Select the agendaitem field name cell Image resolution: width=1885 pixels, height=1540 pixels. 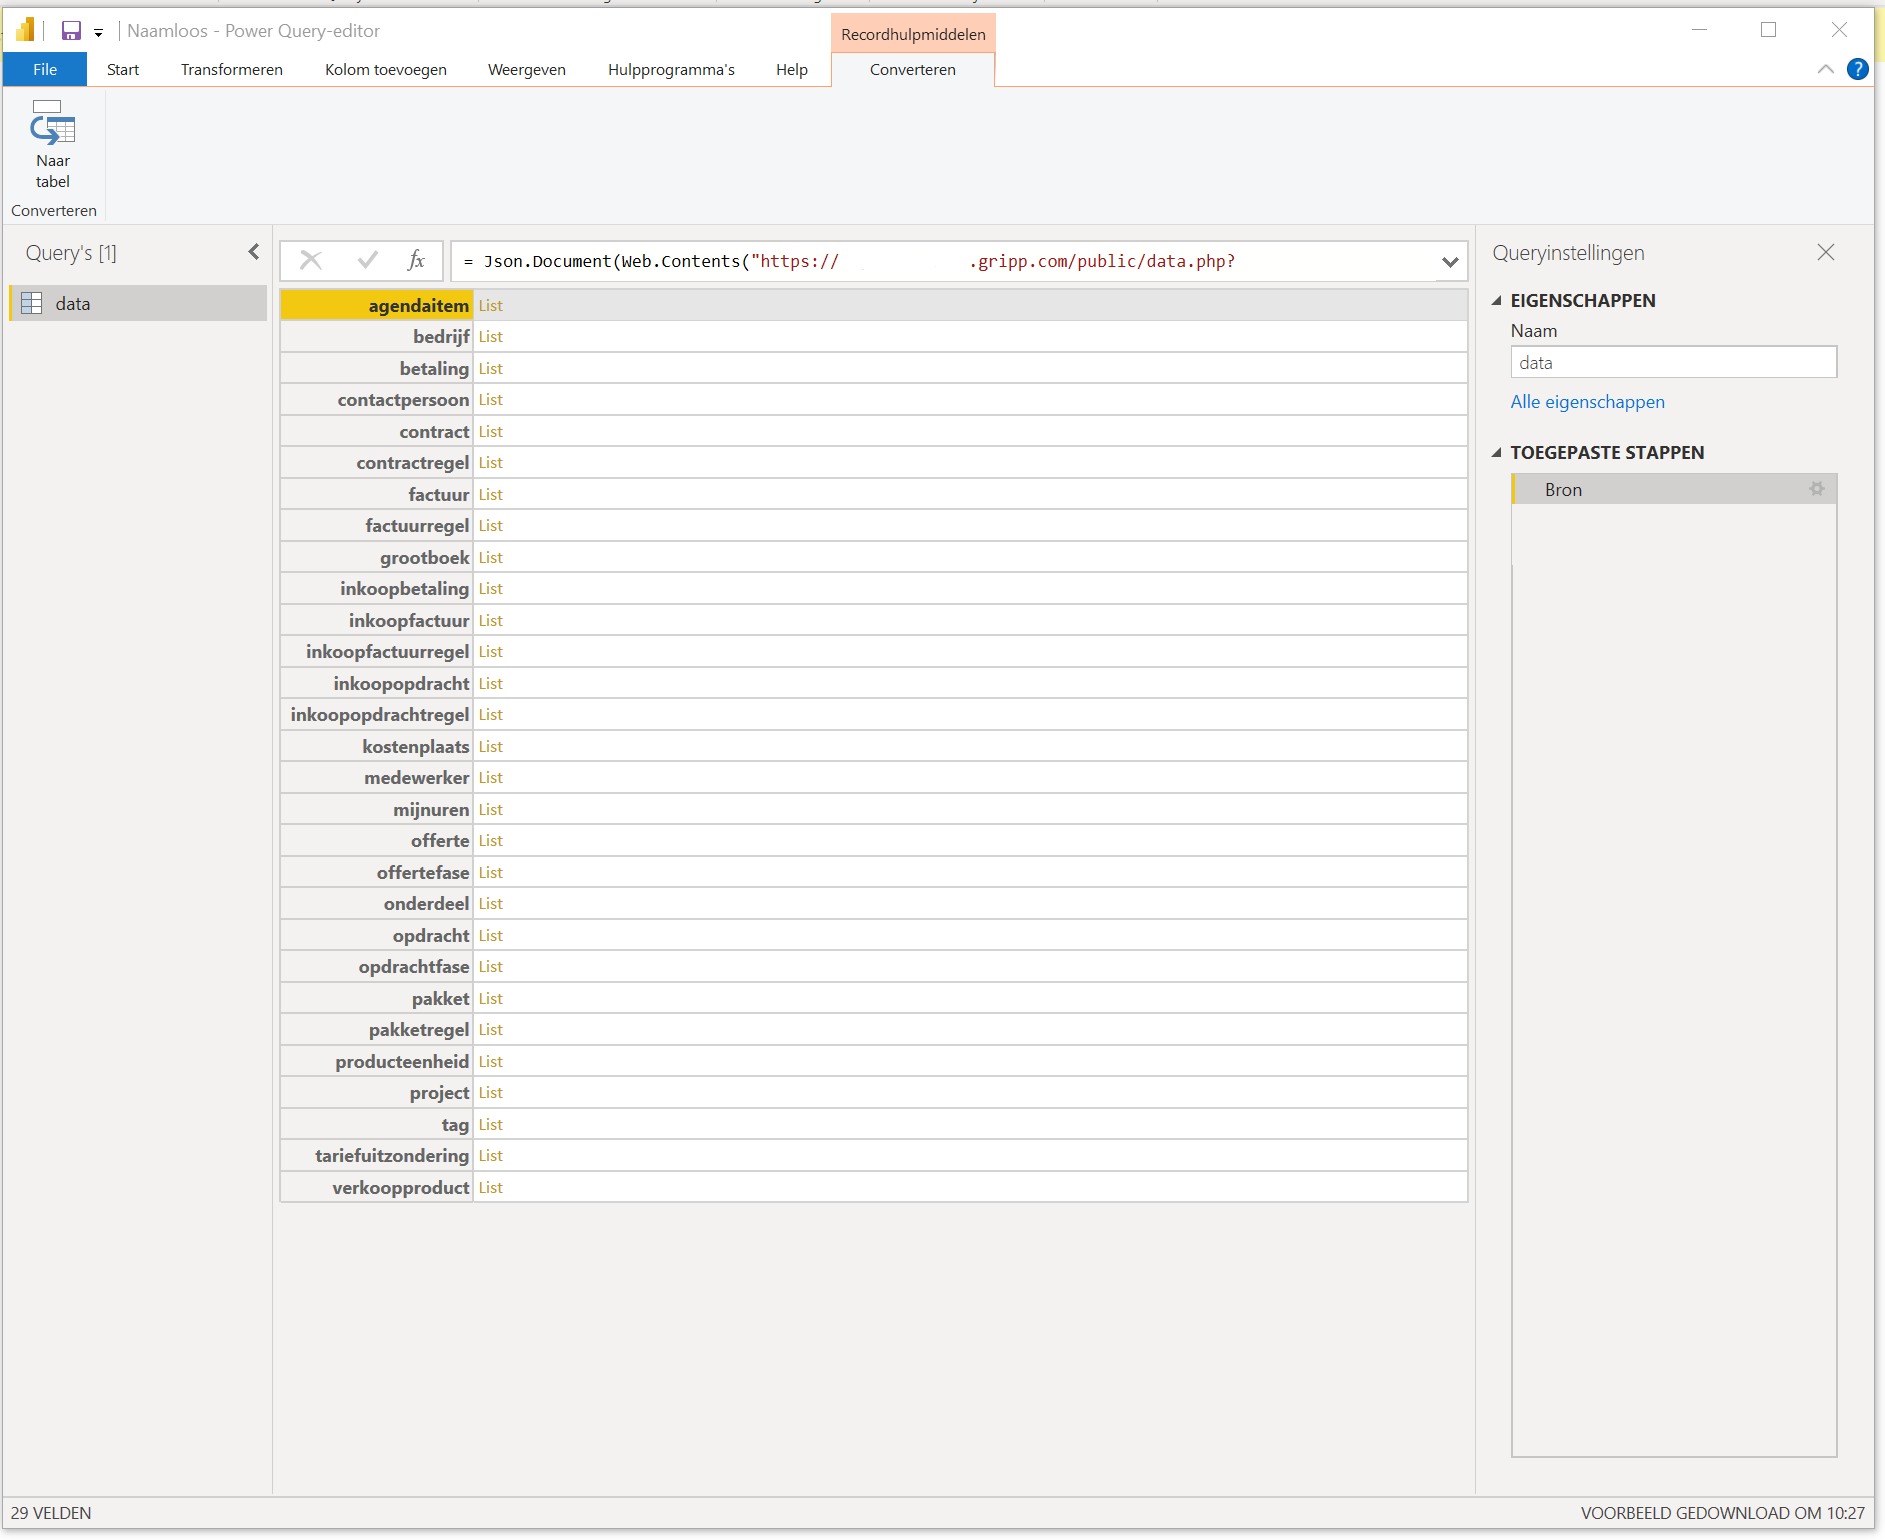(376, 305)
